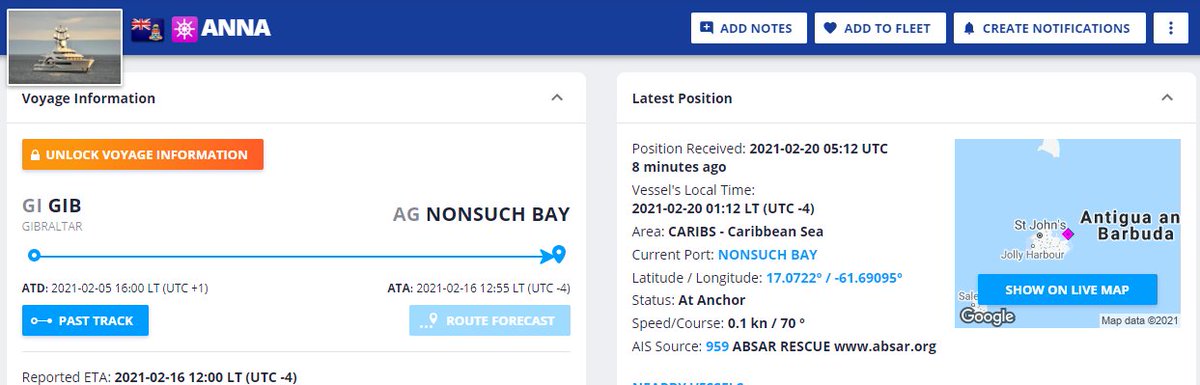This screenshot has width=1200, height=385.
Task: Click the arrival pin marker on voyage line
Action: (559, 254)
